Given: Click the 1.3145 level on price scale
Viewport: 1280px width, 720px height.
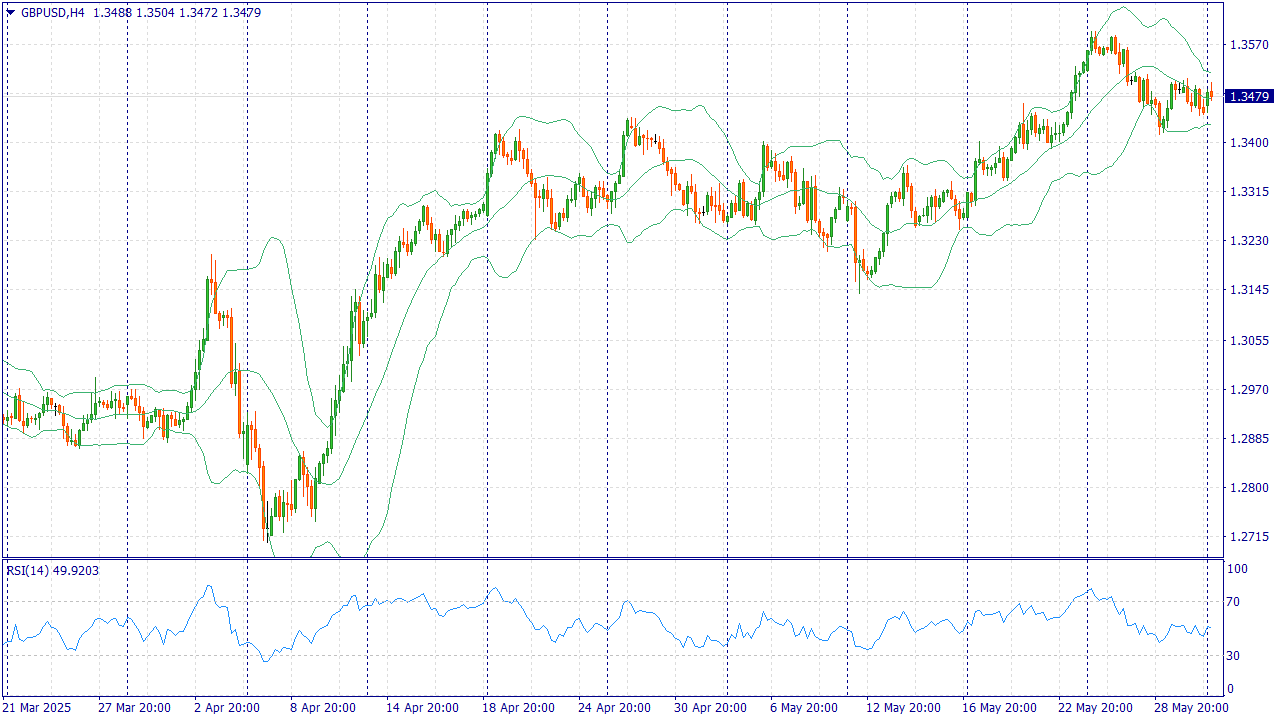Looking at the screenshot, I should (1250, 291).
